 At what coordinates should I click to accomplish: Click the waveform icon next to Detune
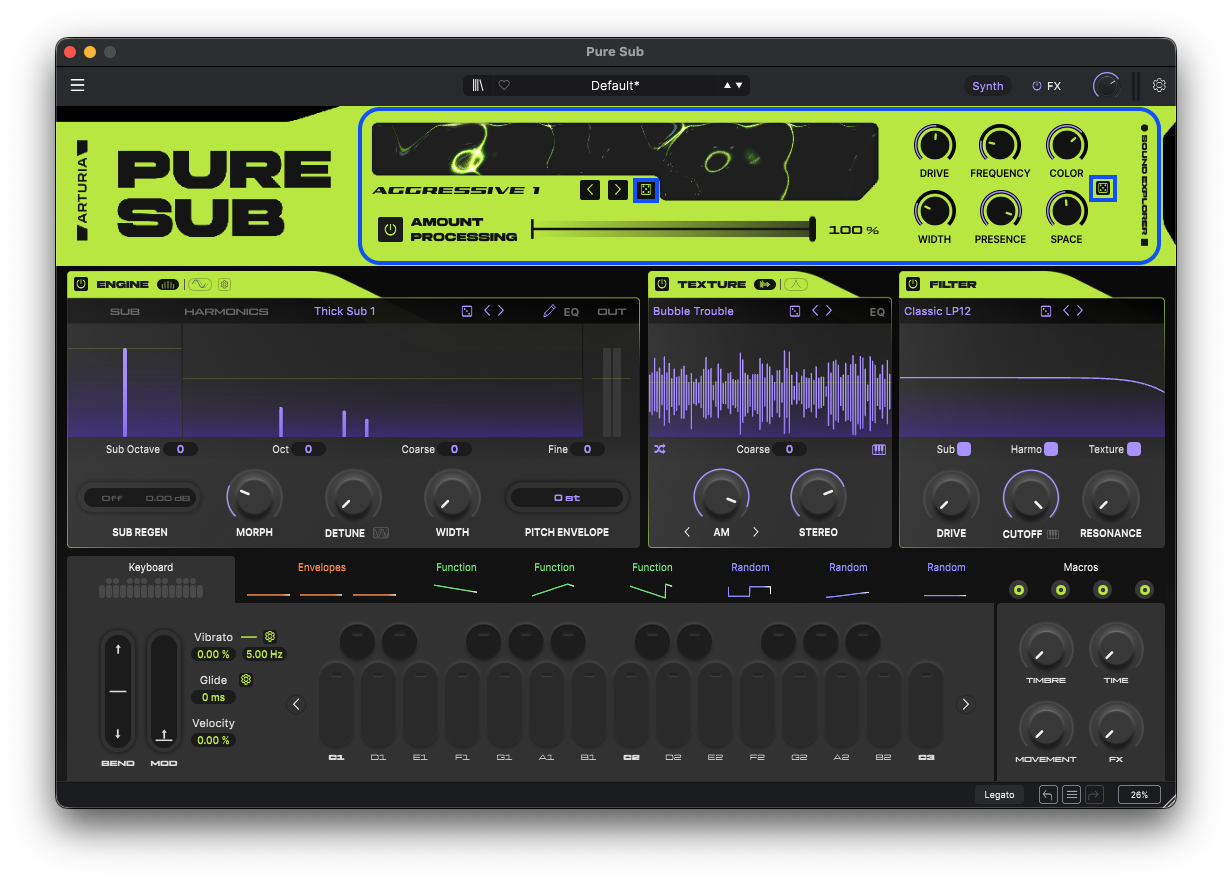coord(381,533)
